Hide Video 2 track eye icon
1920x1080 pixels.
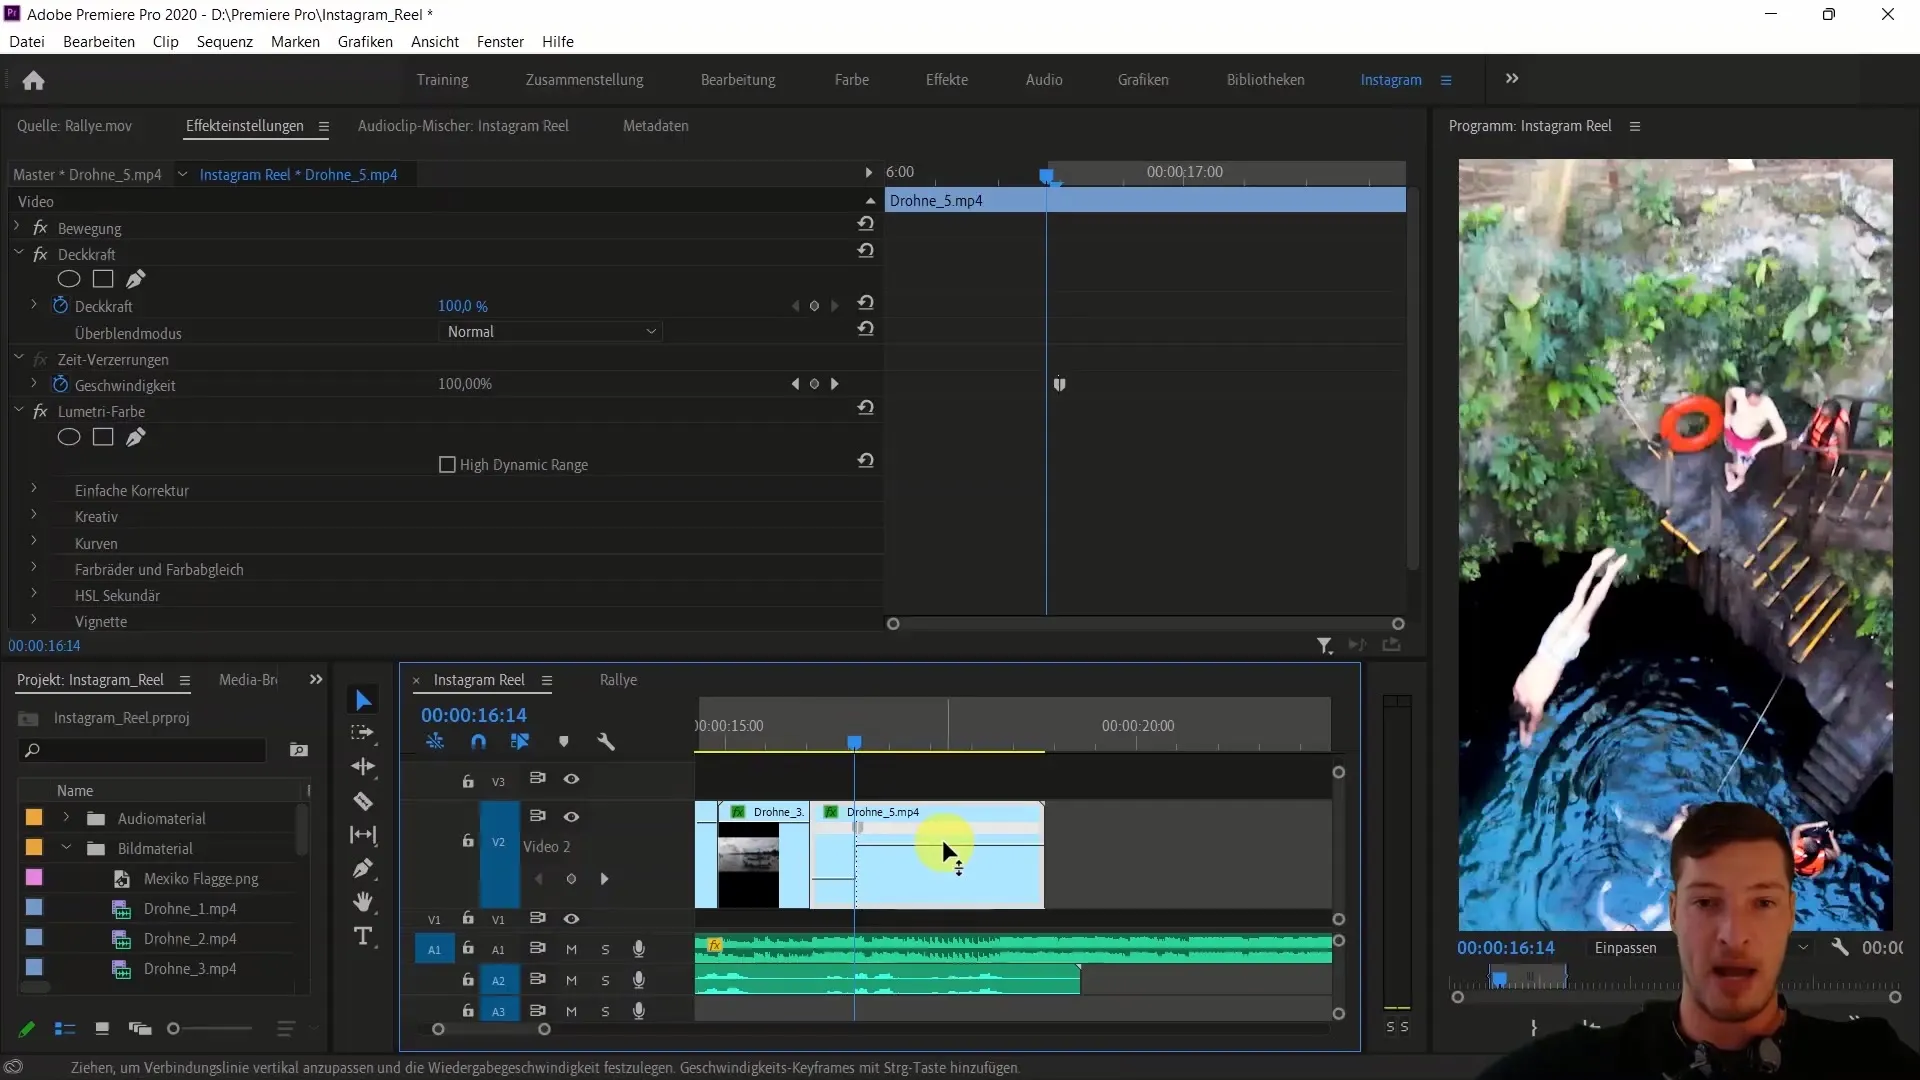point(571,817)
